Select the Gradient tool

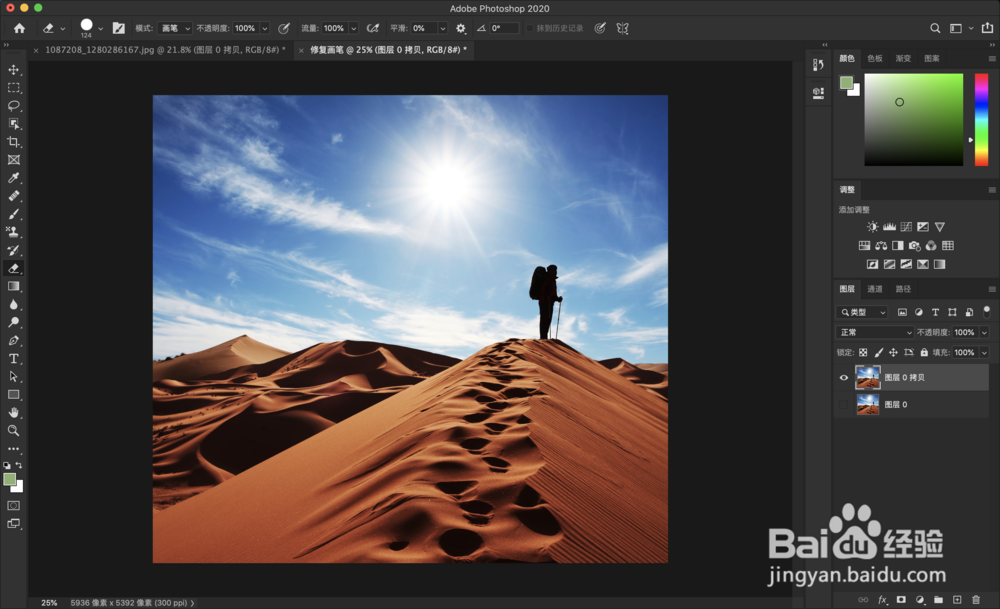click(13, 286)
